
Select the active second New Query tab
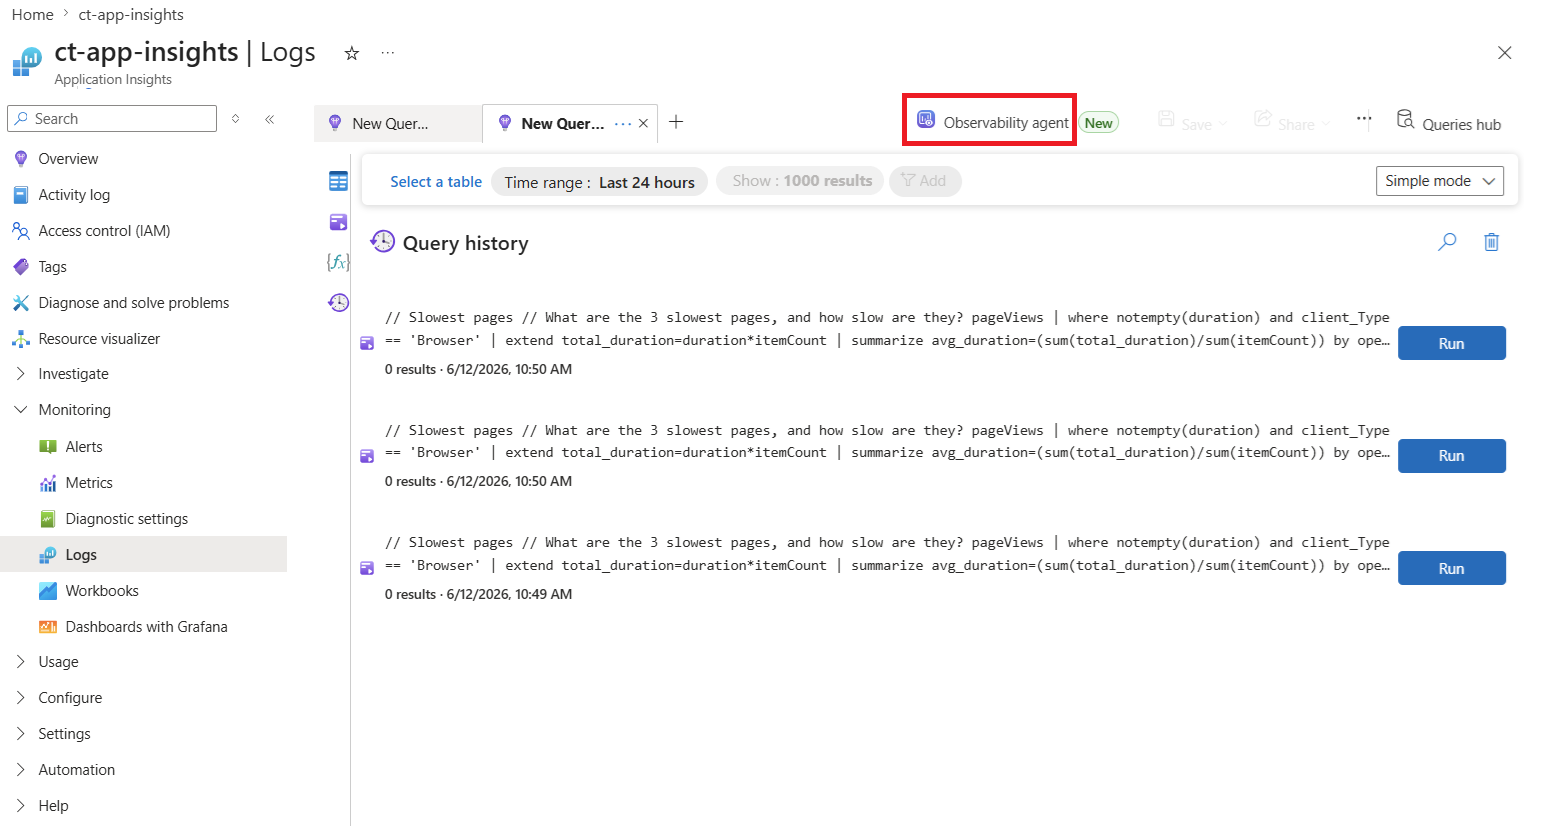click(562, 124)
